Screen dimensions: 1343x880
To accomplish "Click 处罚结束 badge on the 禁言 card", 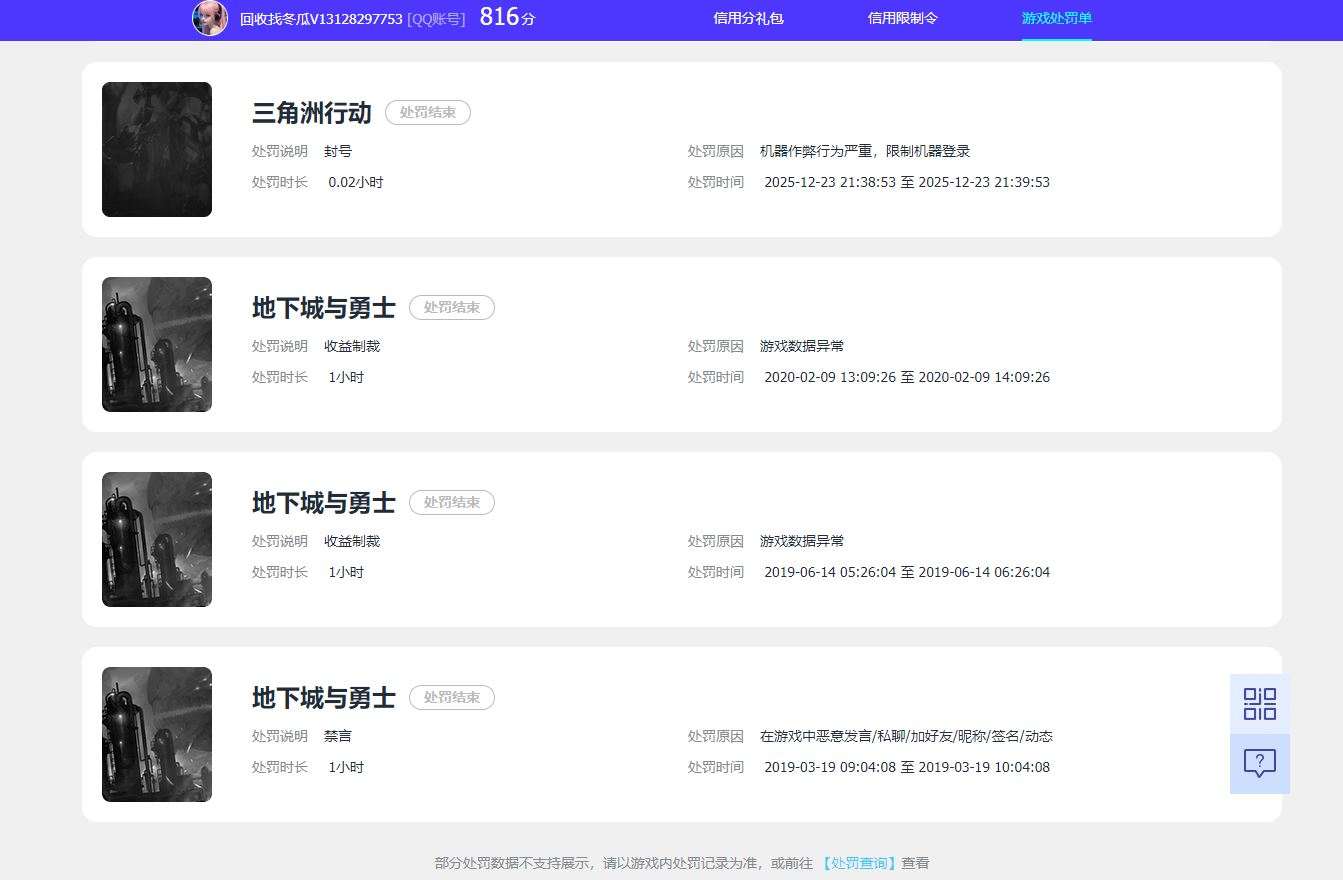I will [452, 698].
